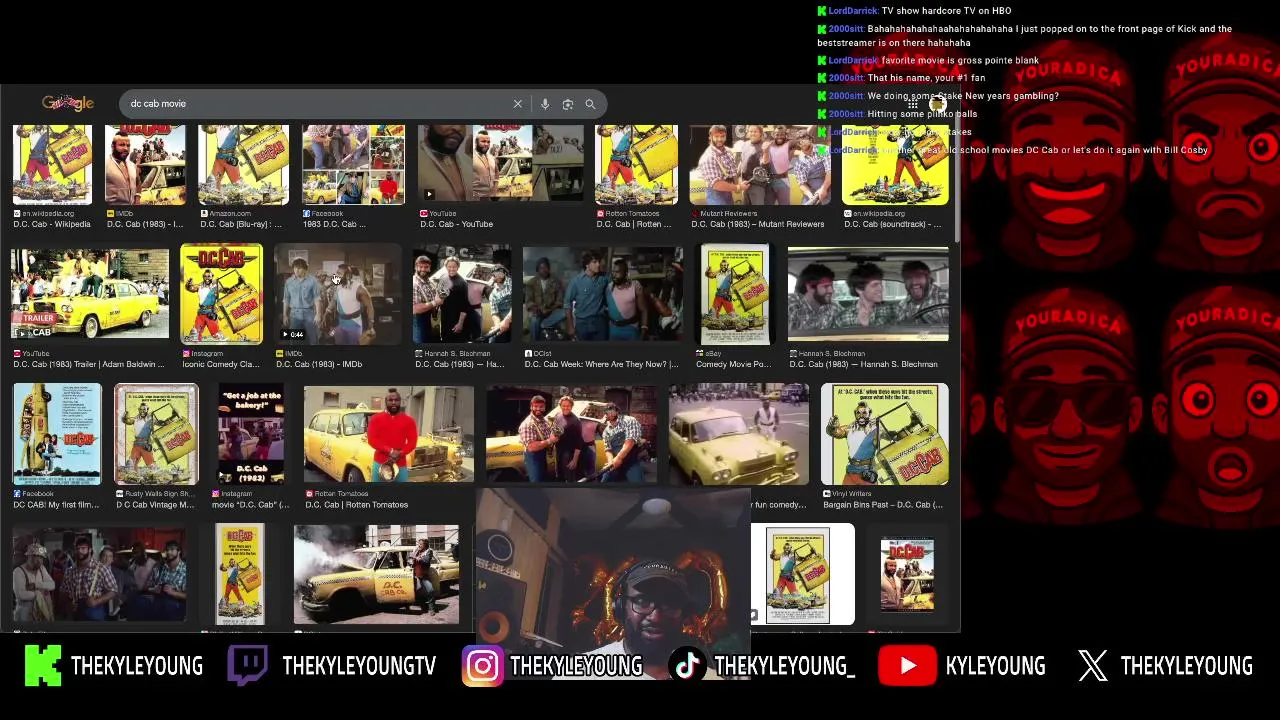This screenshot has height=720, width=1280.
Task: Open 'D.C. Cab | Rotten Tomatoes' link in the third row
Action: pyautogui.click(x=356, y=505)
